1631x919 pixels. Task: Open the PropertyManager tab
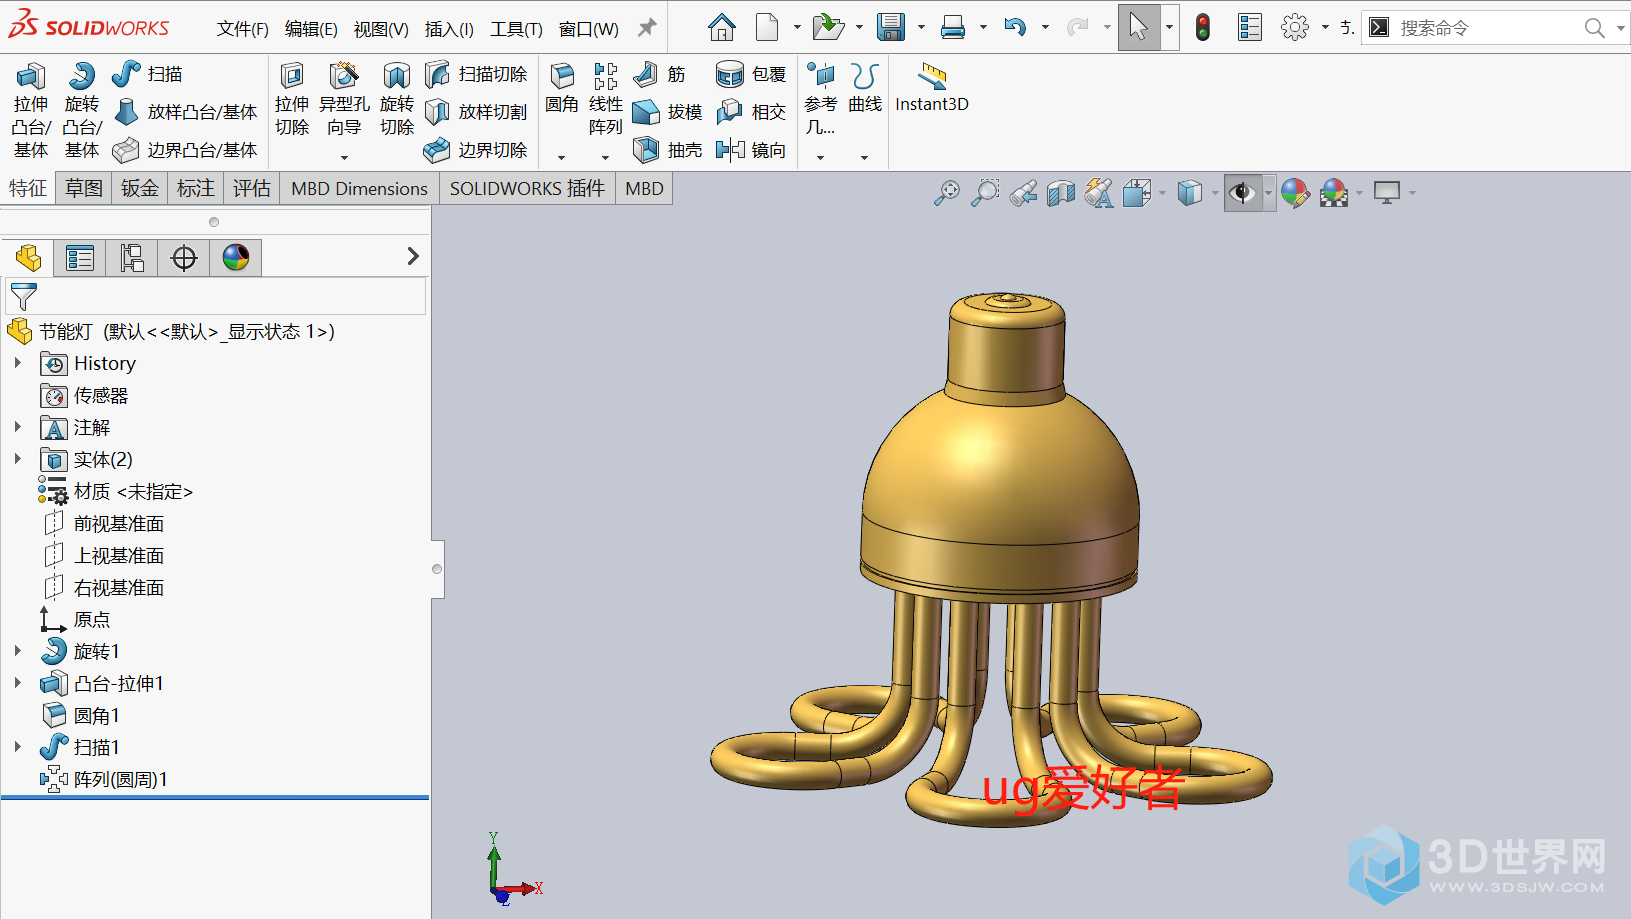coord(80,258)
